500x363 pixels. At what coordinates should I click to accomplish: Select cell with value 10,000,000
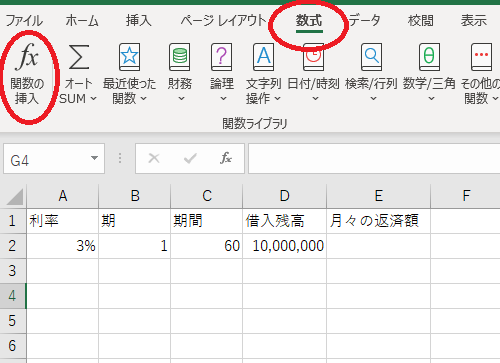click(284, 246)
